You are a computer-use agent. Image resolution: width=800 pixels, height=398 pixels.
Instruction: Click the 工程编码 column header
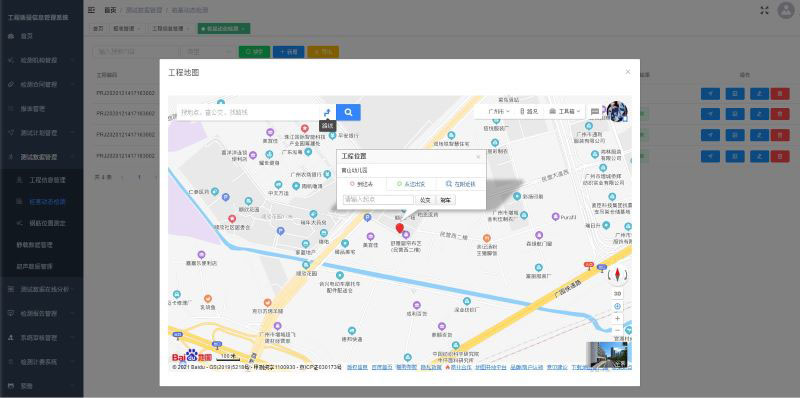click(x=107, y=75)
